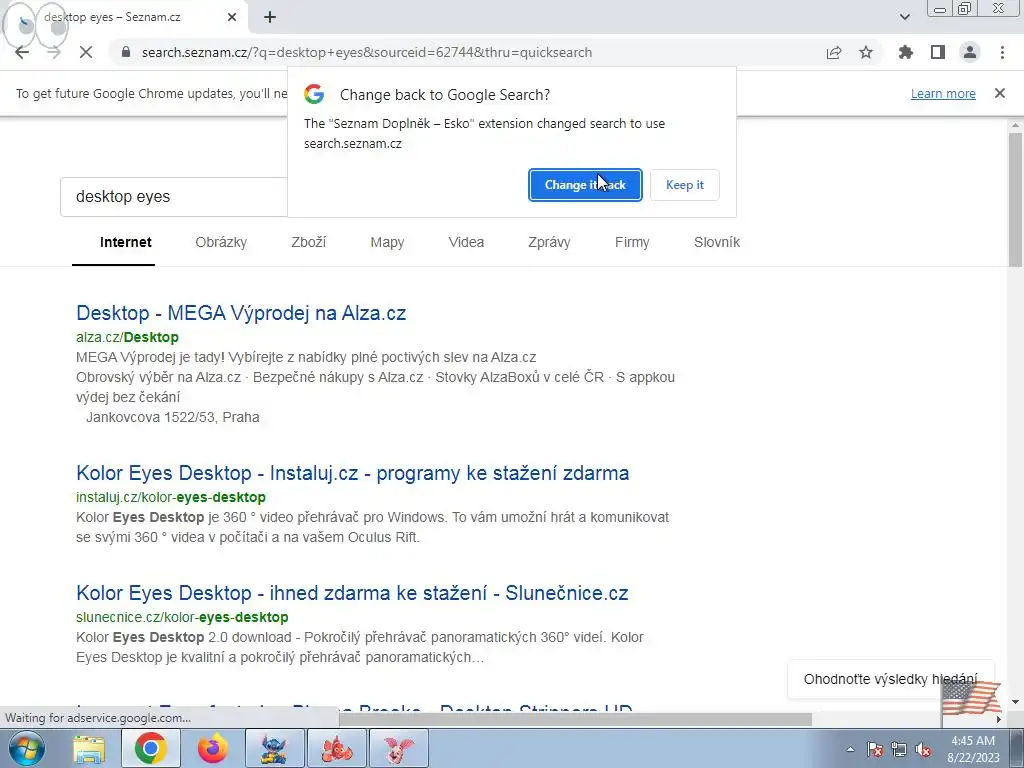Open Windows Explorer from the taskbar
This screenshot has height=768, width=1024.
pyautogui.click(x=89, y=748)
